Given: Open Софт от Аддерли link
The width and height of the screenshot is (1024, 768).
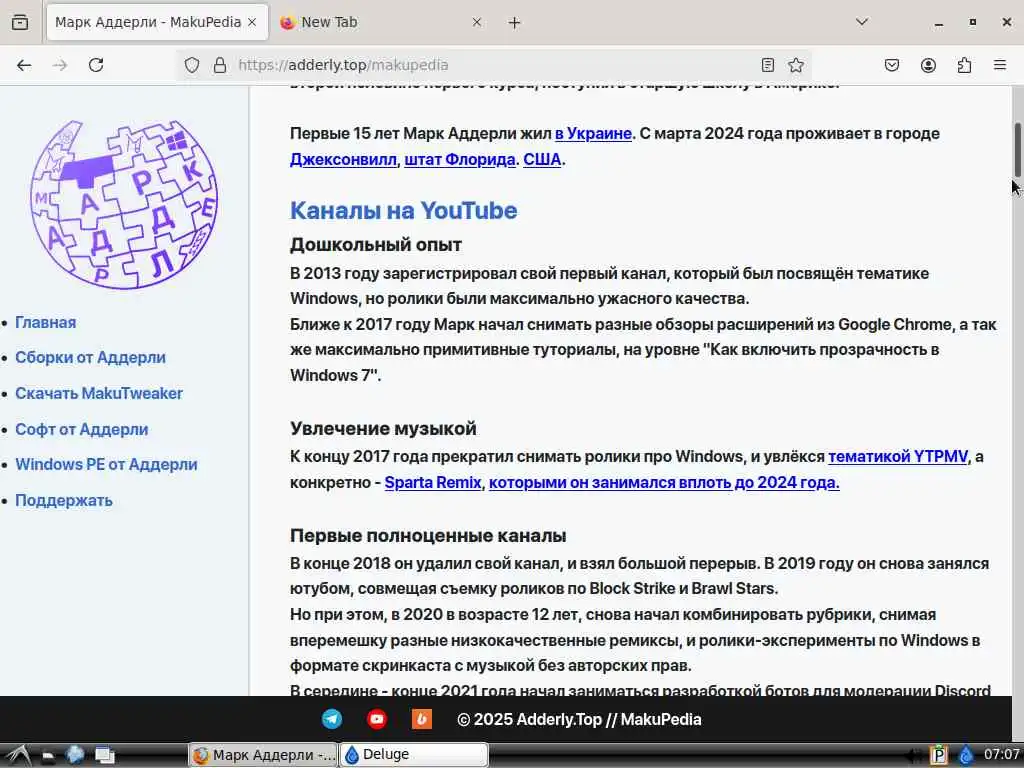Looking at the screenshot, I should [x=82, y=429].
